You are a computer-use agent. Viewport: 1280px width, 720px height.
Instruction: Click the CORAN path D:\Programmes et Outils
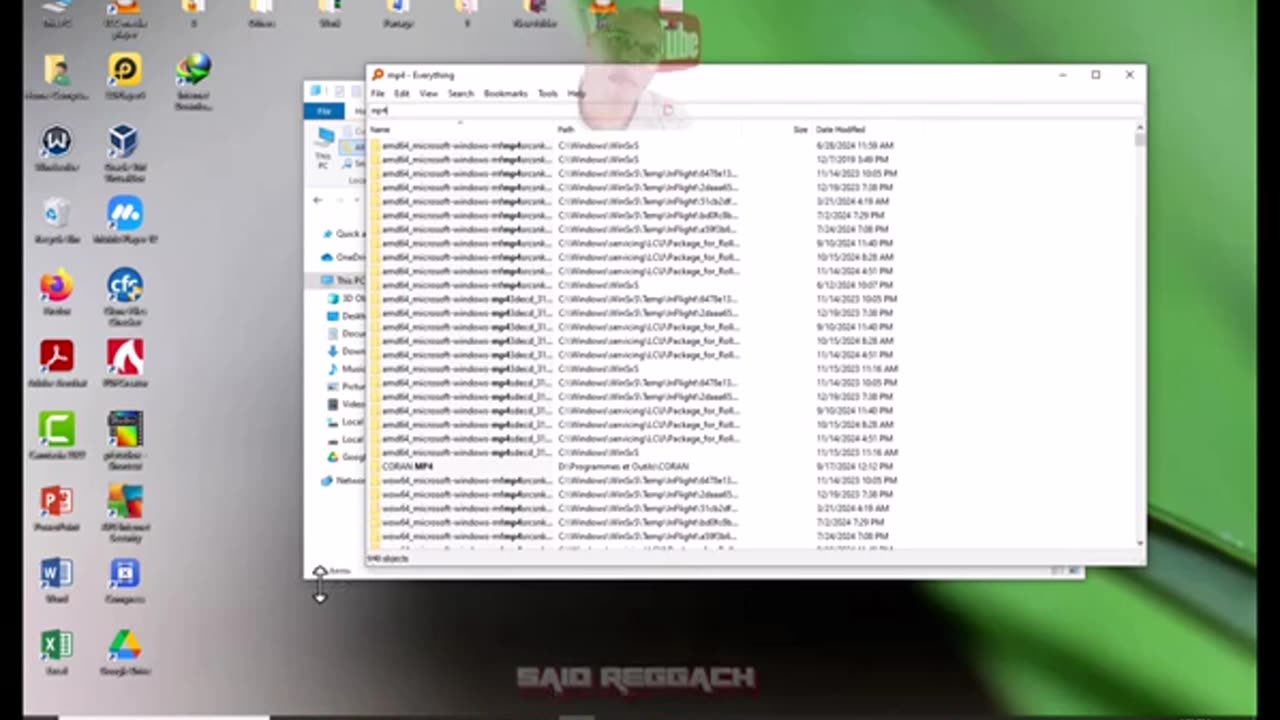623,466
